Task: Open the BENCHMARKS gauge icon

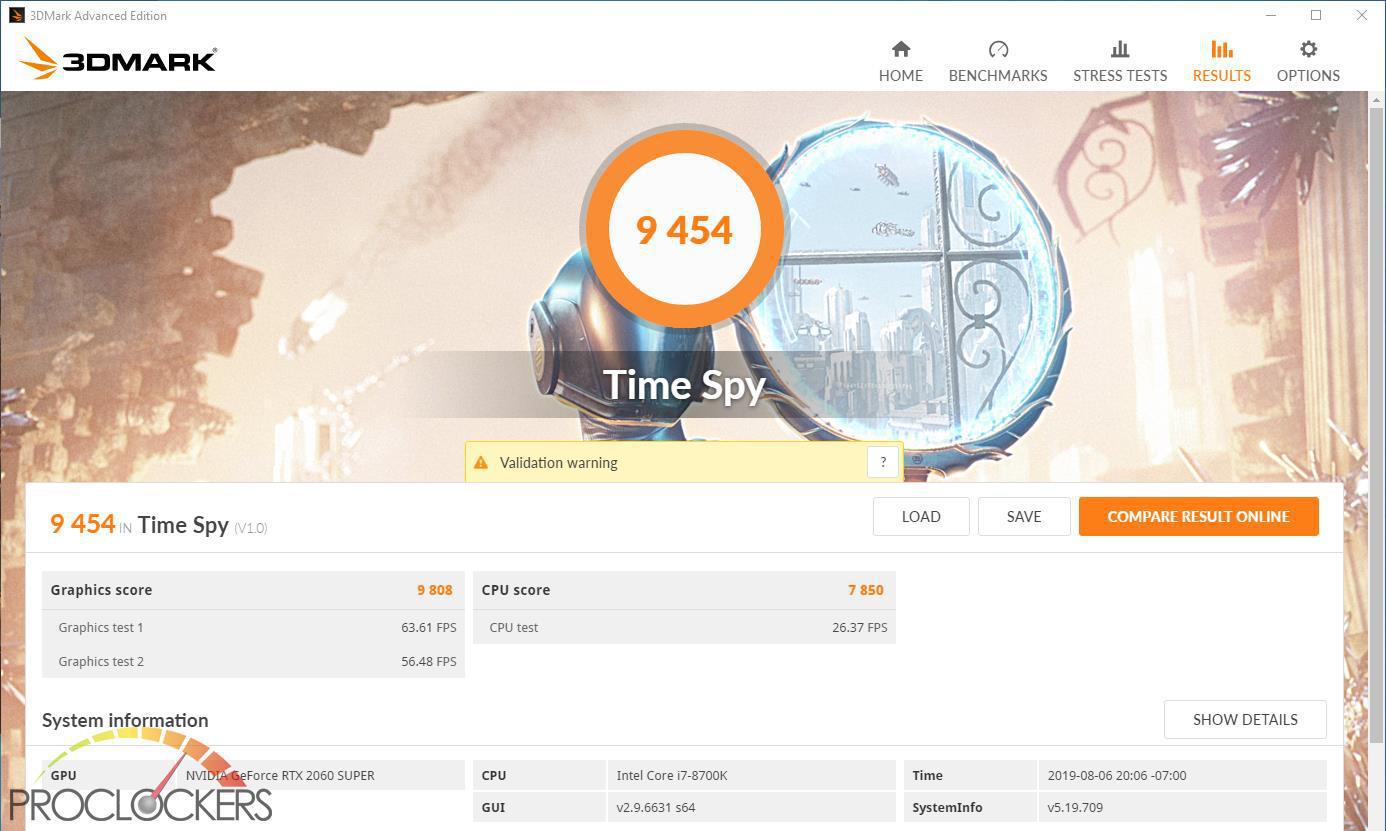Action: pos(998,49)
